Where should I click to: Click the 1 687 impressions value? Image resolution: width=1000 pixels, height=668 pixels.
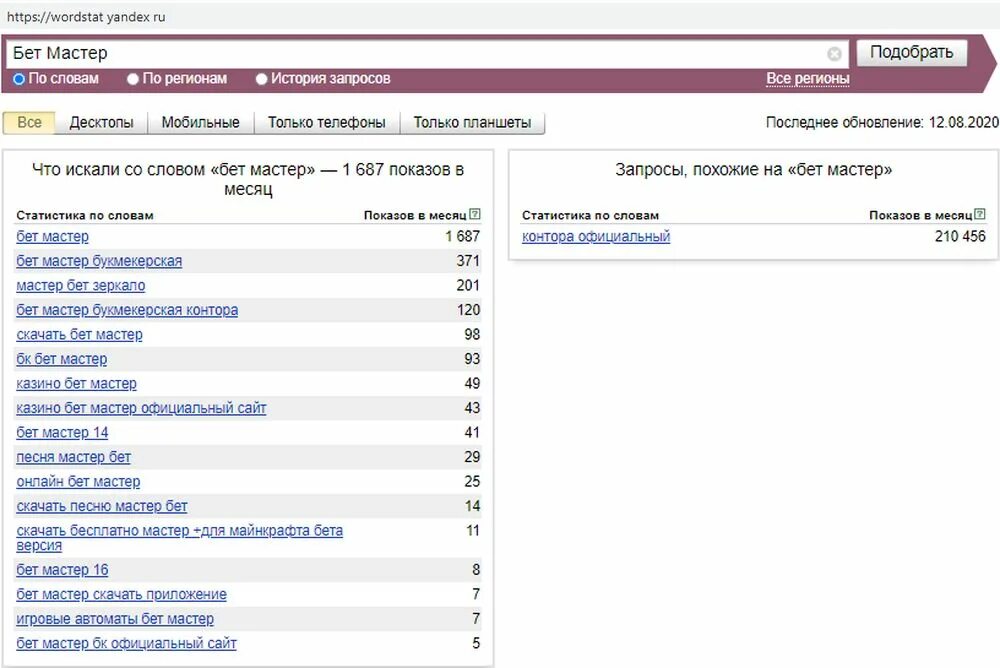(462, 237)
